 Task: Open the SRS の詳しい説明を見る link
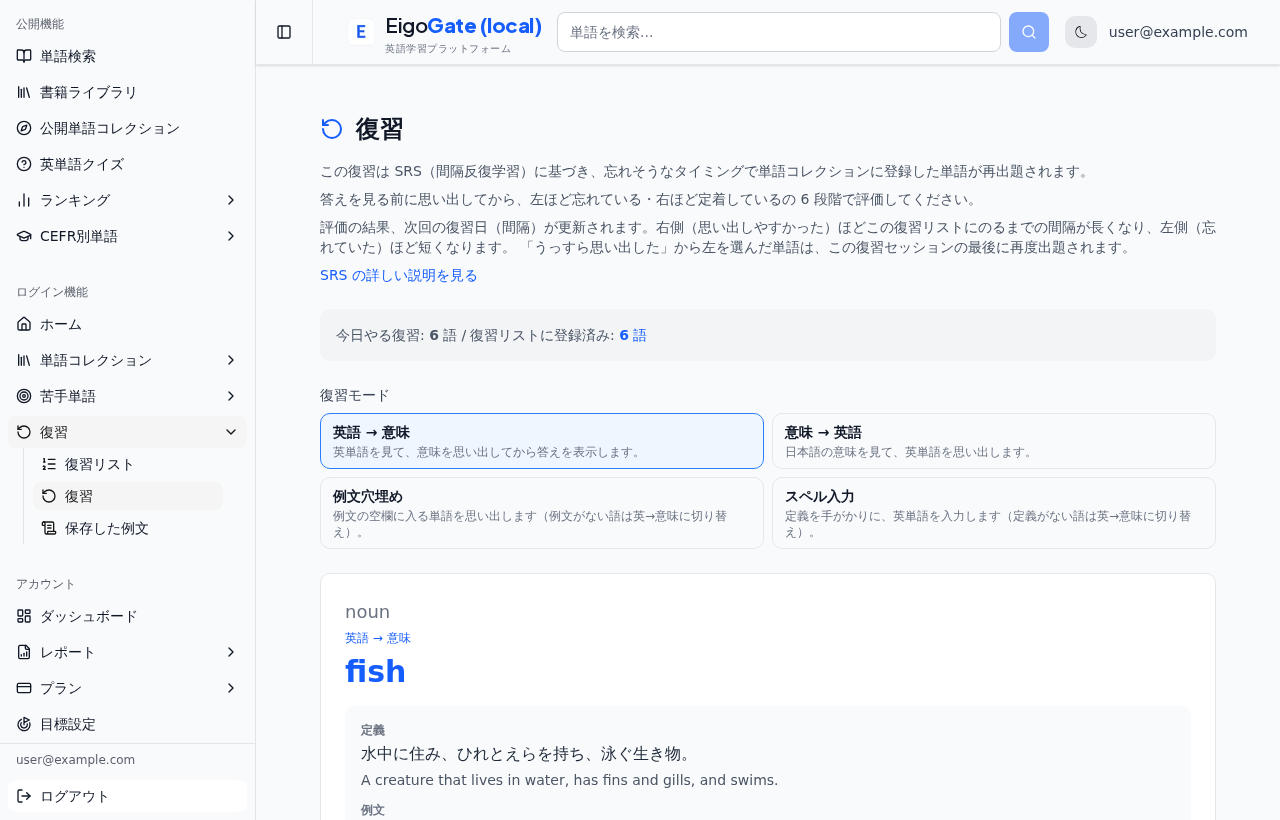click(399, 275)
